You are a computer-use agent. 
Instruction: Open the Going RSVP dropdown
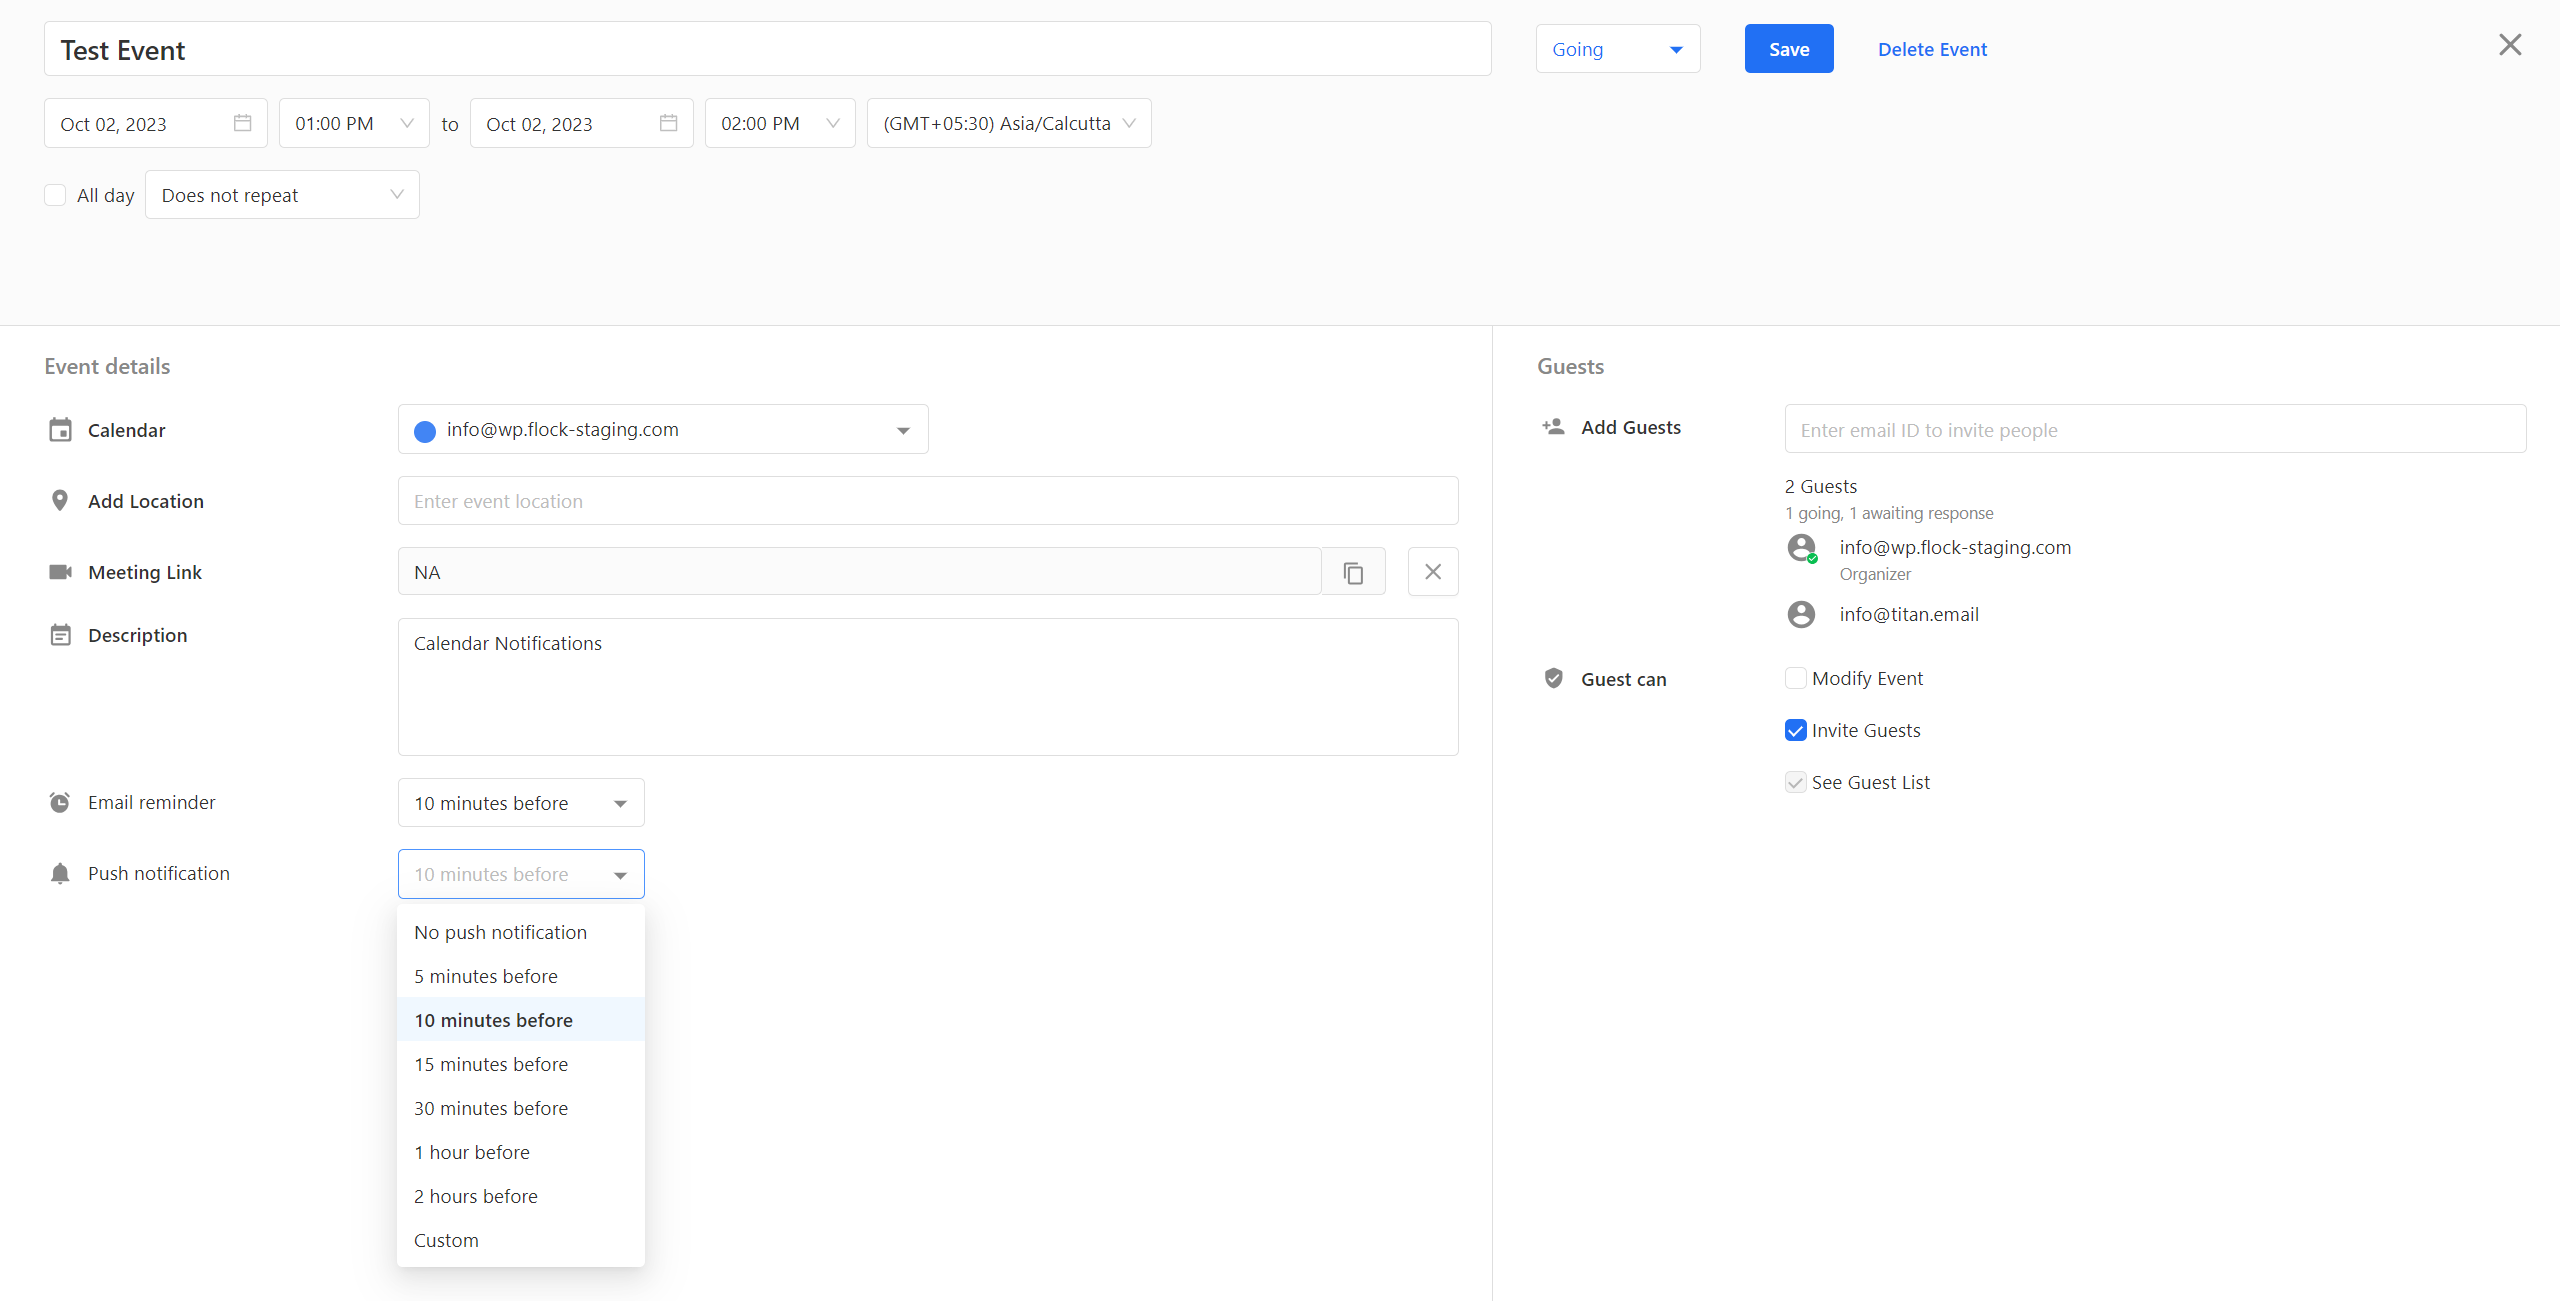pyautogui.click(x=1617, y=49)
